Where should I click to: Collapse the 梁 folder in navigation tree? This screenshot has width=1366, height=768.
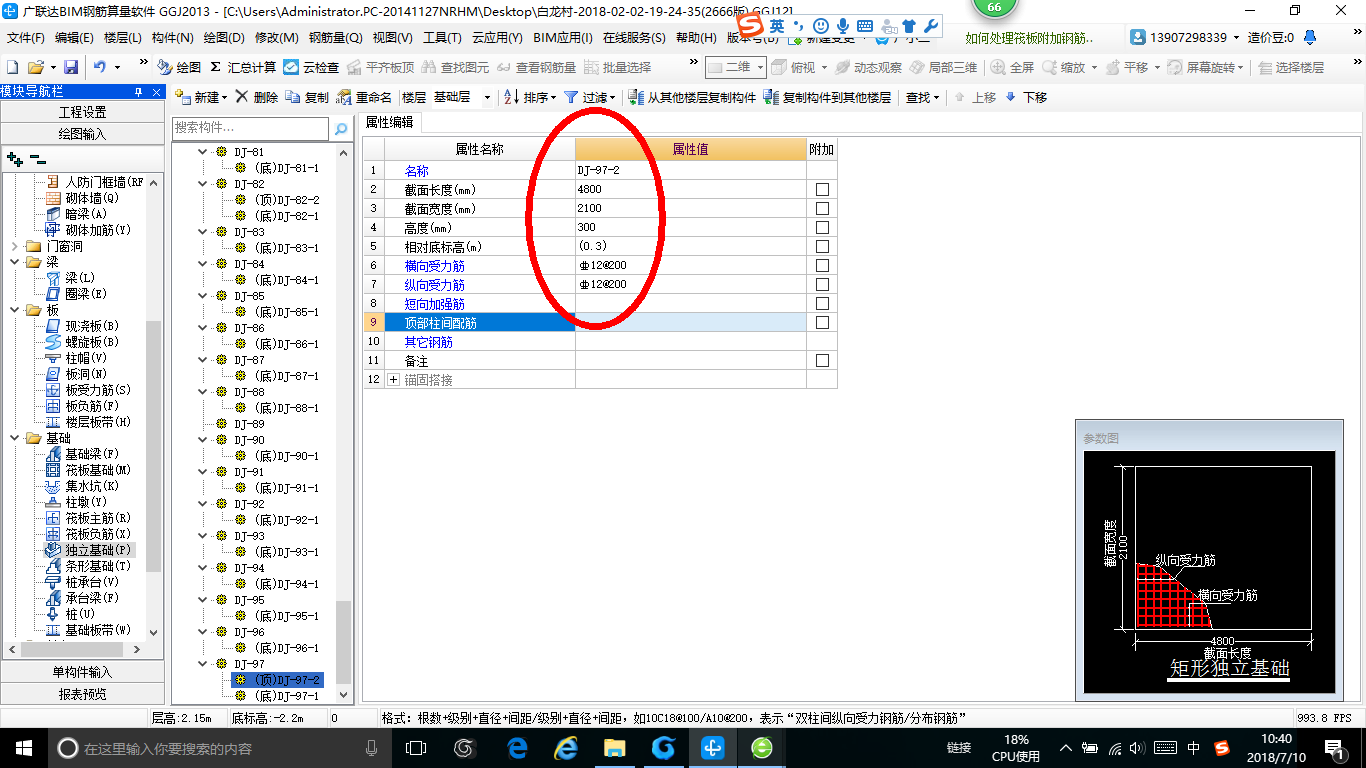coord(15,262)
